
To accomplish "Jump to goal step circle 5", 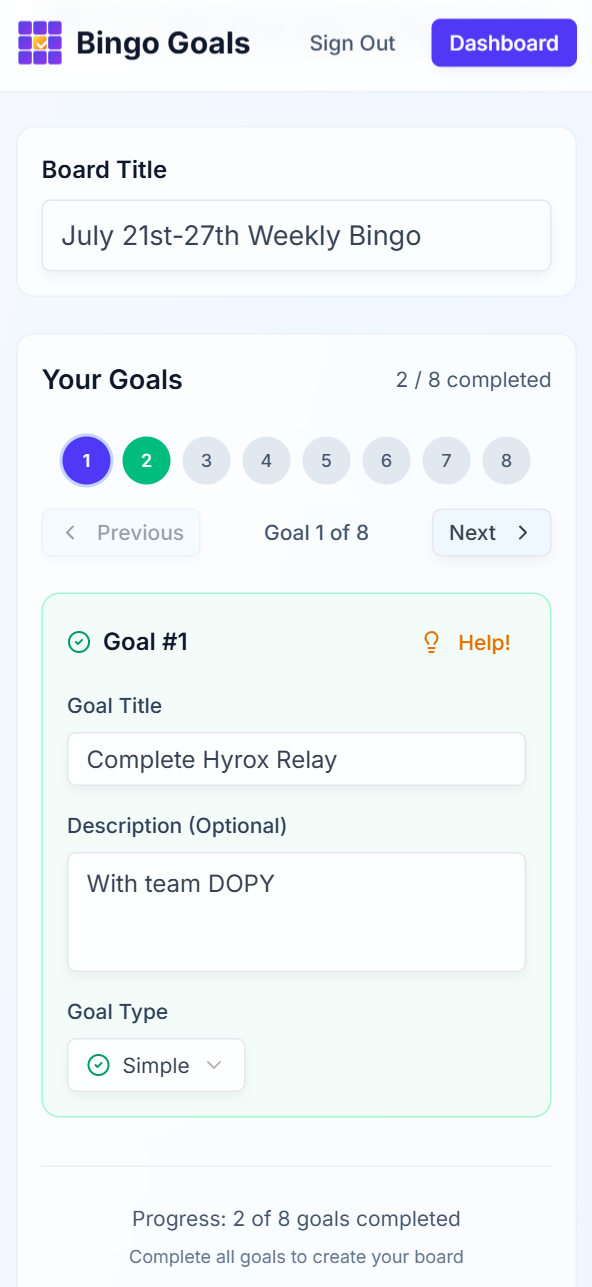I will (327, 461).
